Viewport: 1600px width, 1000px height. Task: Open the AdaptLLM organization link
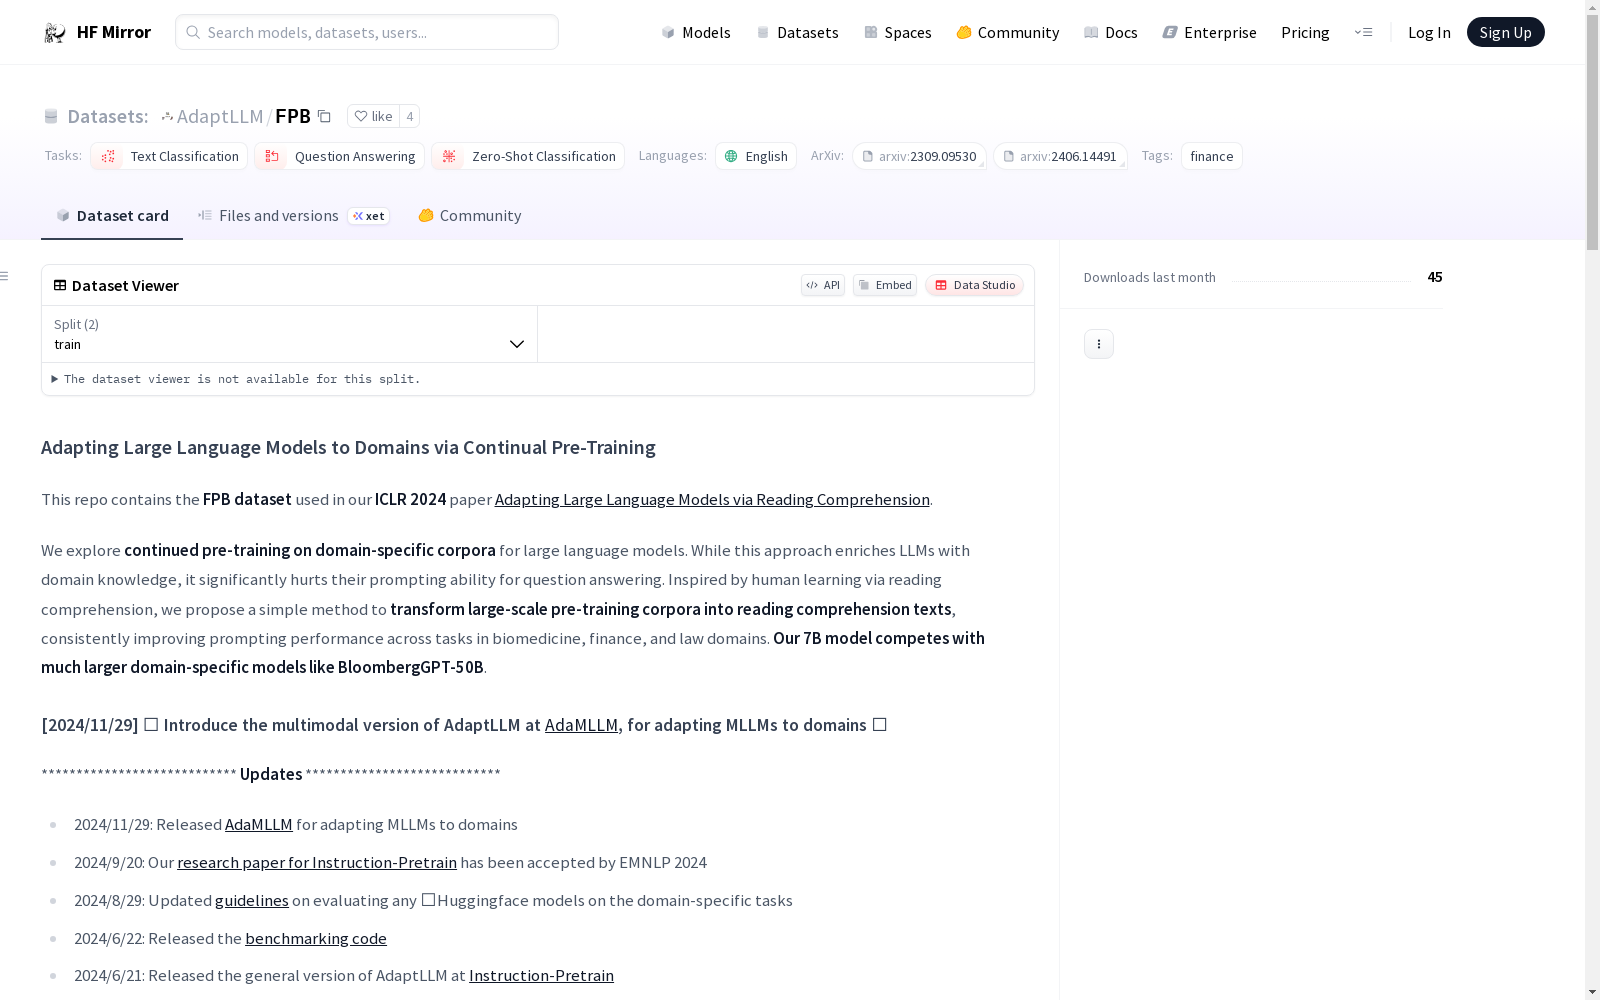click(x=220, y=116)
